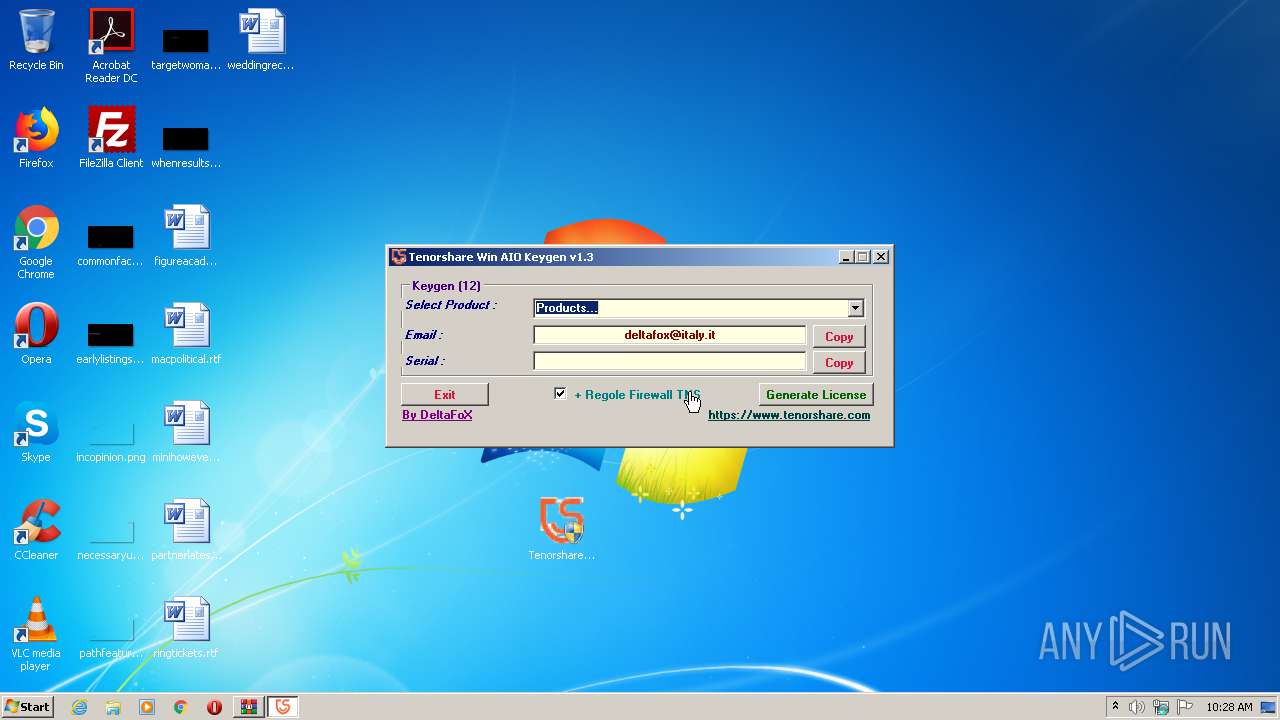
Task: Click Generate License button
Action: [x=816, y=394]
